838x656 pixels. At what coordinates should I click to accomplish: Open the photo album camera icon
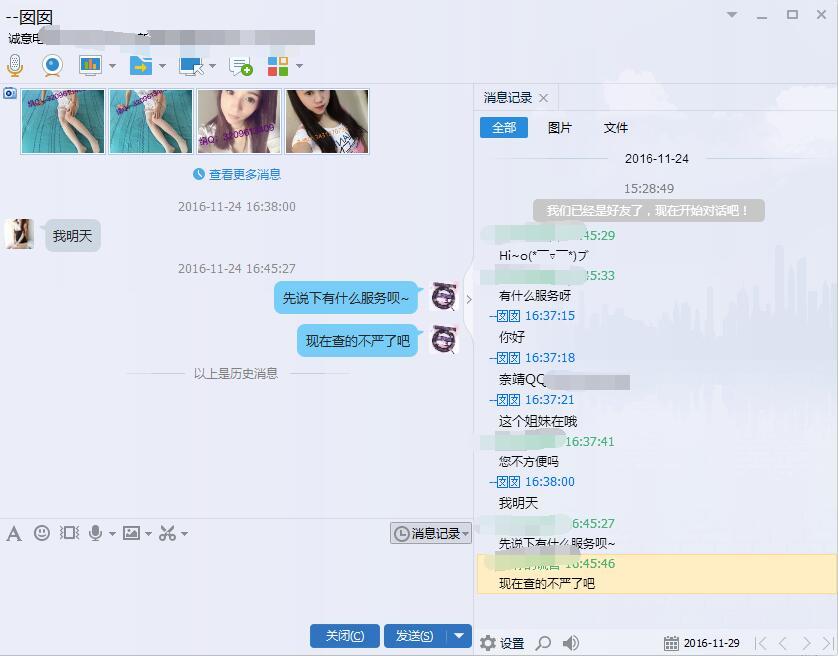[x=10, y=94]
